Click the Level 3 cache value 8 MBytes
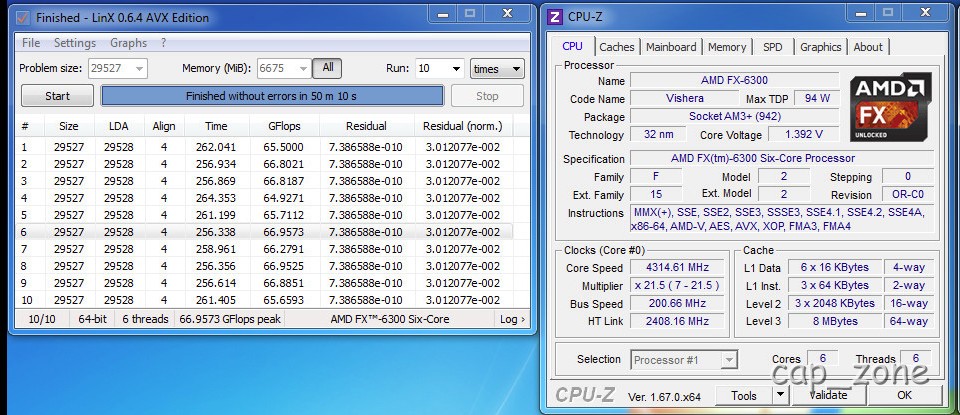 click(835, 321)
